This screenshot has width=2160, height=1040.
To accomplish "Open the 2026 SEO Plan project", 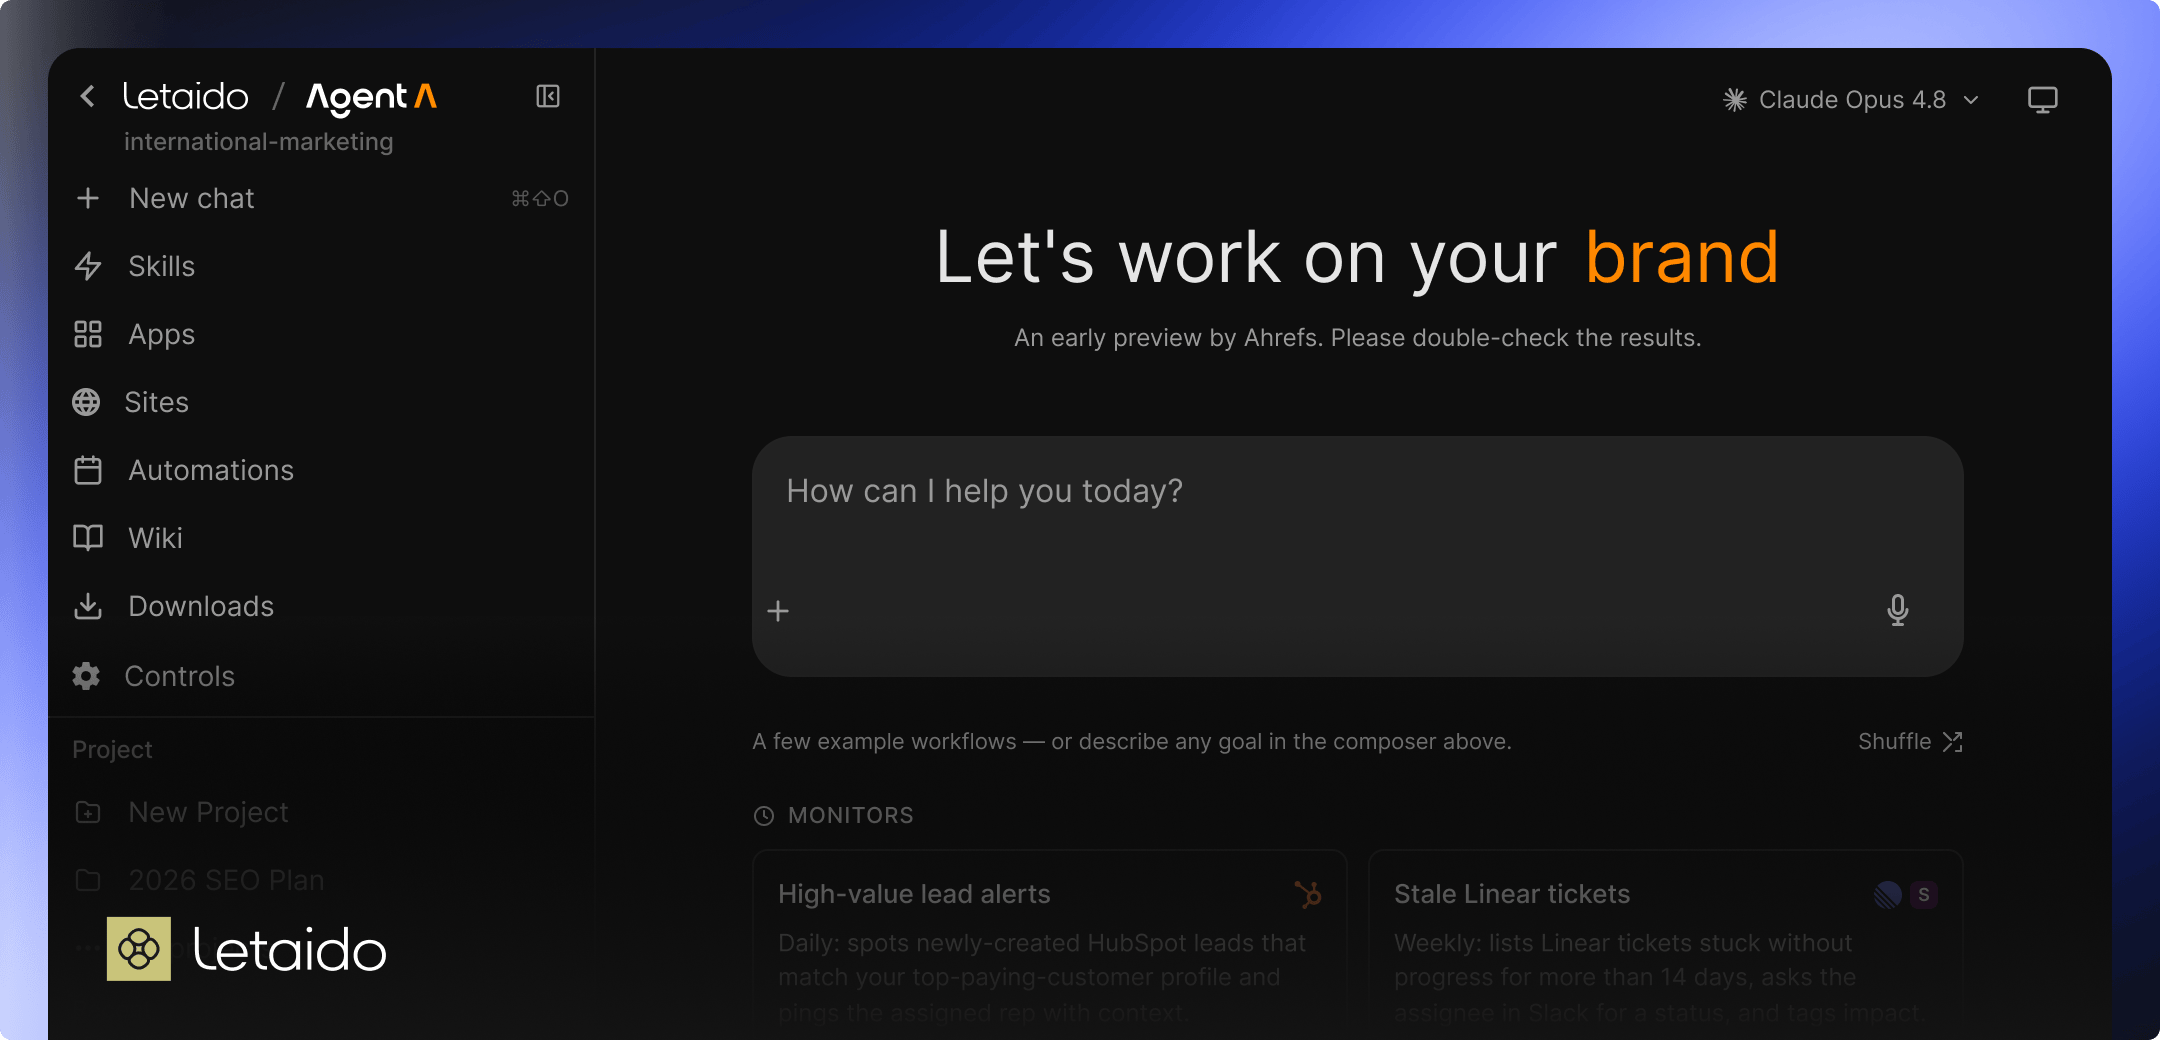I will 321,880.
